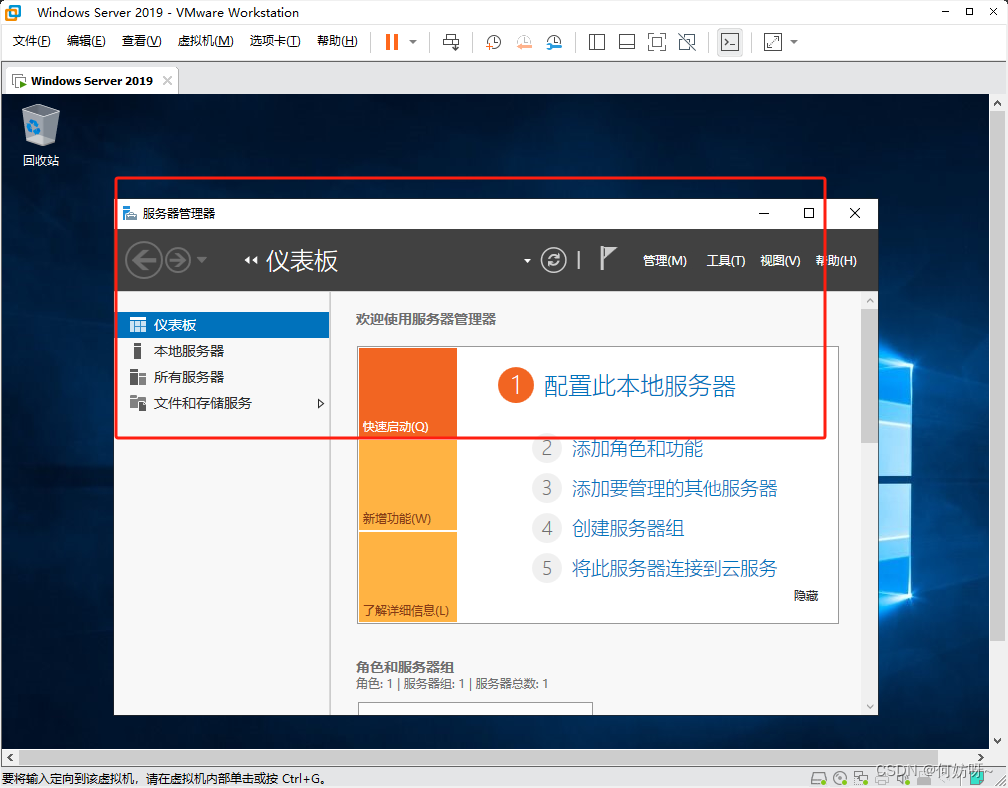Select 仪表板 in the navigation pane
This screenshot has width=1008, height=788.
click(x=223, y=325)
